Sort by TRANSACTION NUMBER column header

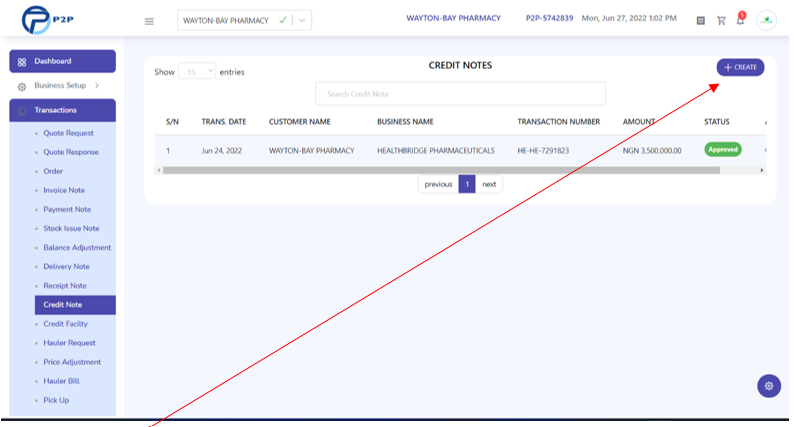(559, 122)
